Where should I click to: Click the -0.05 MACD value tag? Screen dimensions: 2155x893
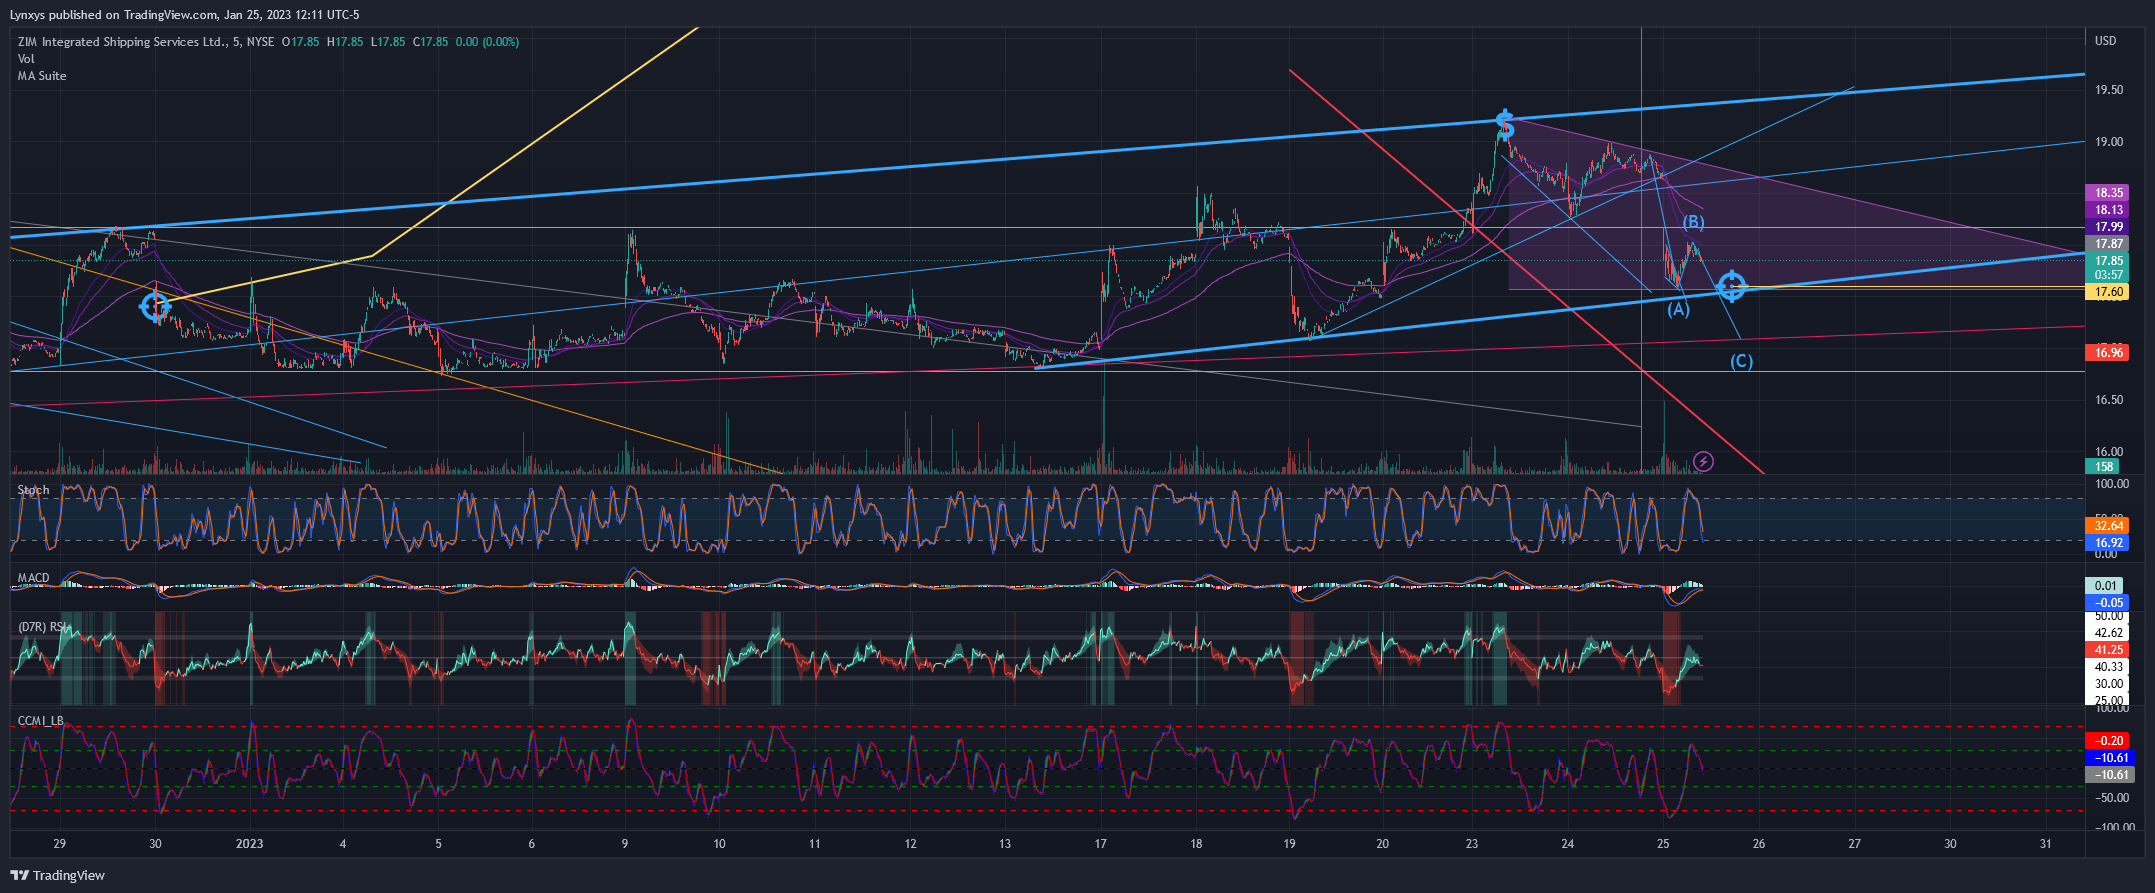2109,603
